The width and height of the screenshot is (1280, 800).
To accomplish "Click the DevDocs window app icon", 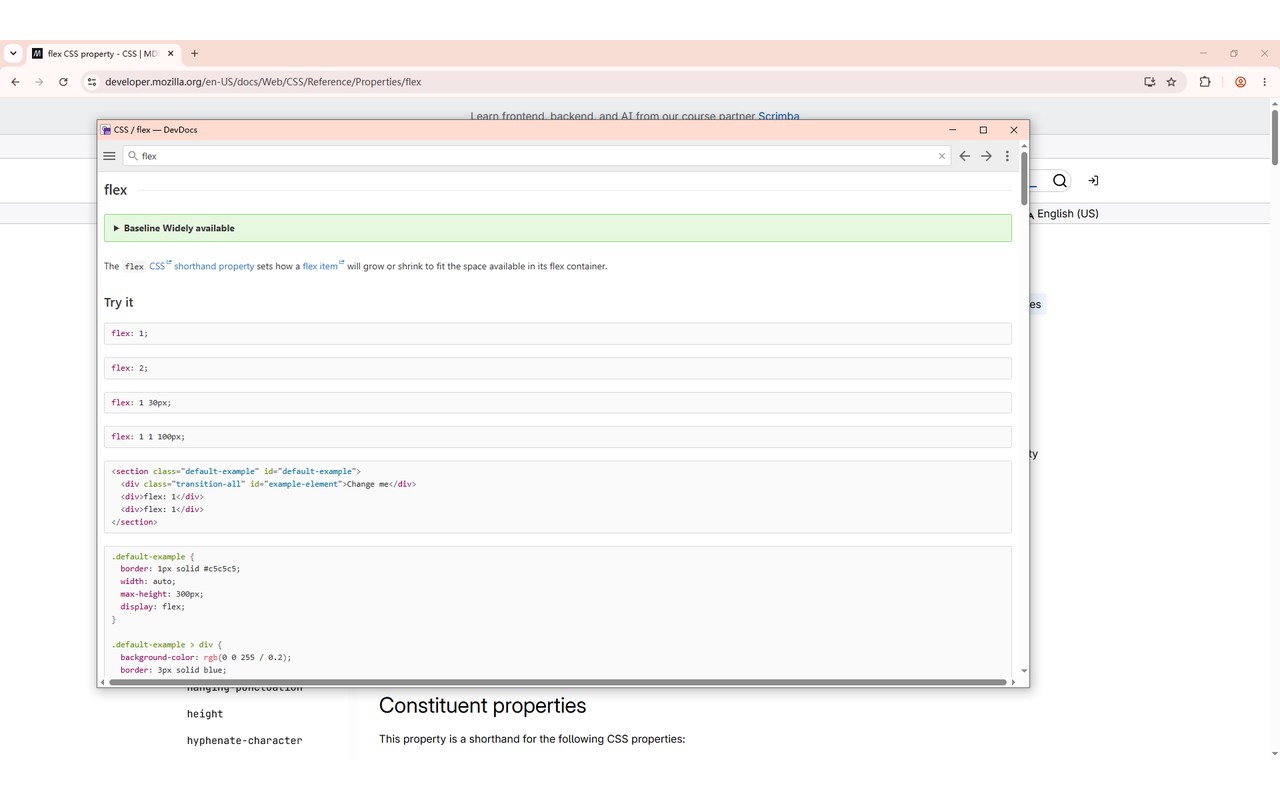I will (106, 130).
